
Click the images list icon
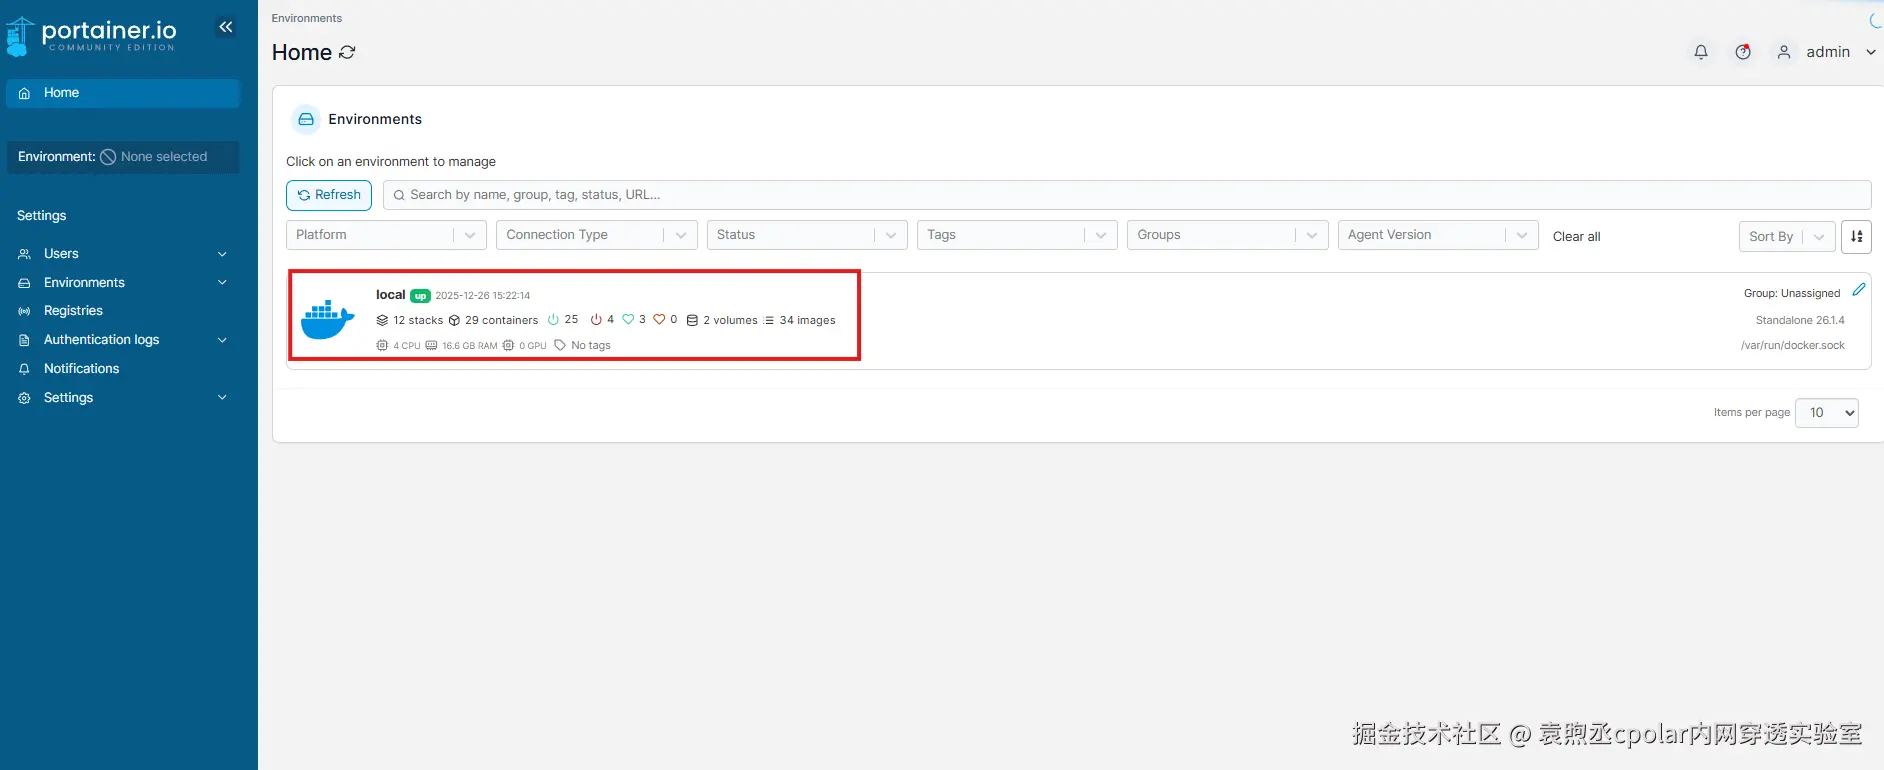(769, 320)
